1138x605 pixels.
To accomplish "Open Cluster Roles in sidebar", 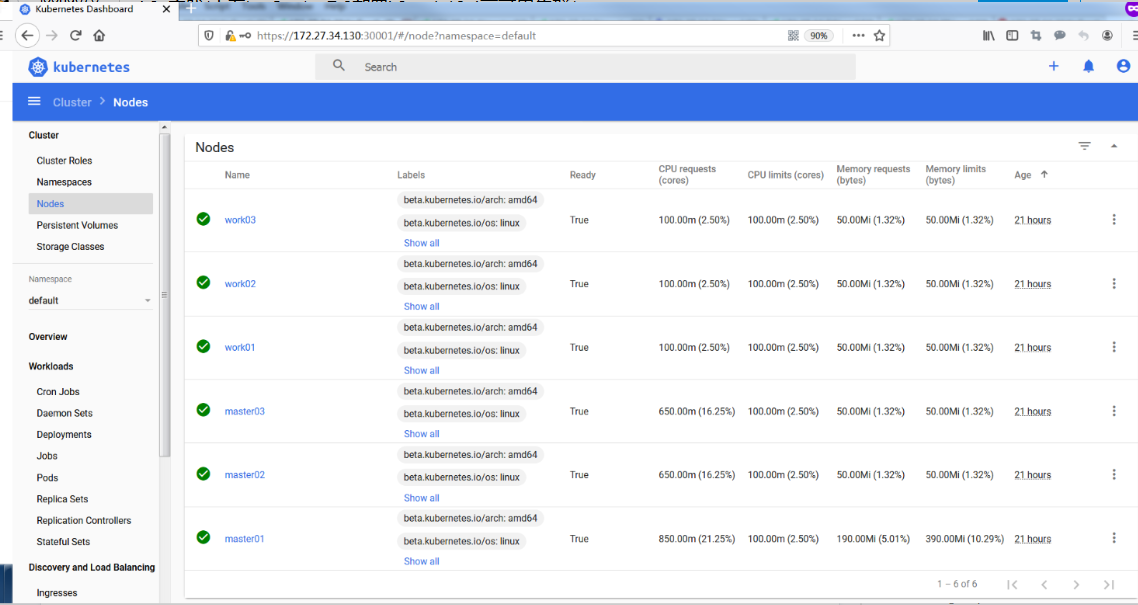I will [65, 160].
